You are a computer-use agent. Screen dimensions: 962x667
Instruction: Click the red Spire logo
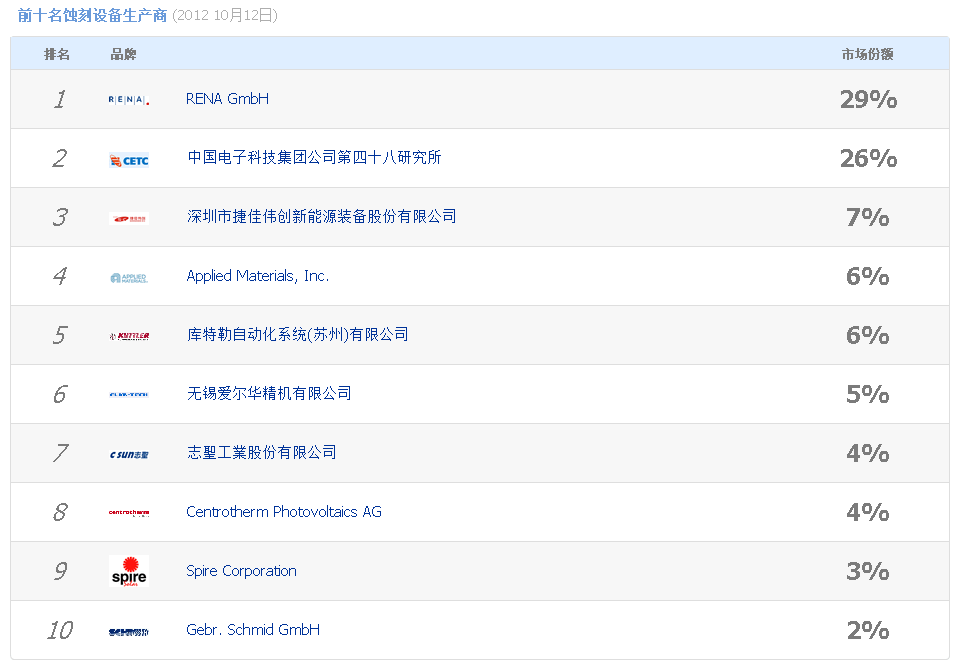(128, 571)
